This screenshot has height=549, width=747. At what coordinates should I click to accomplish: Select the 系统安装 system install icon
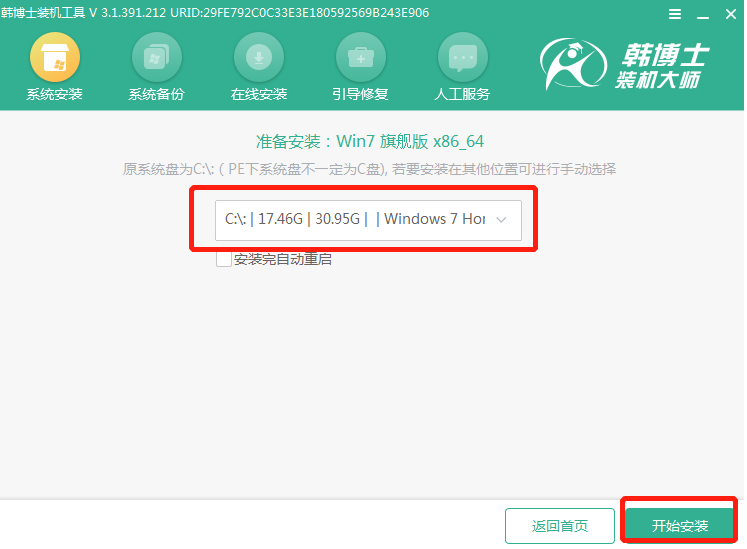tap(55, 58)
